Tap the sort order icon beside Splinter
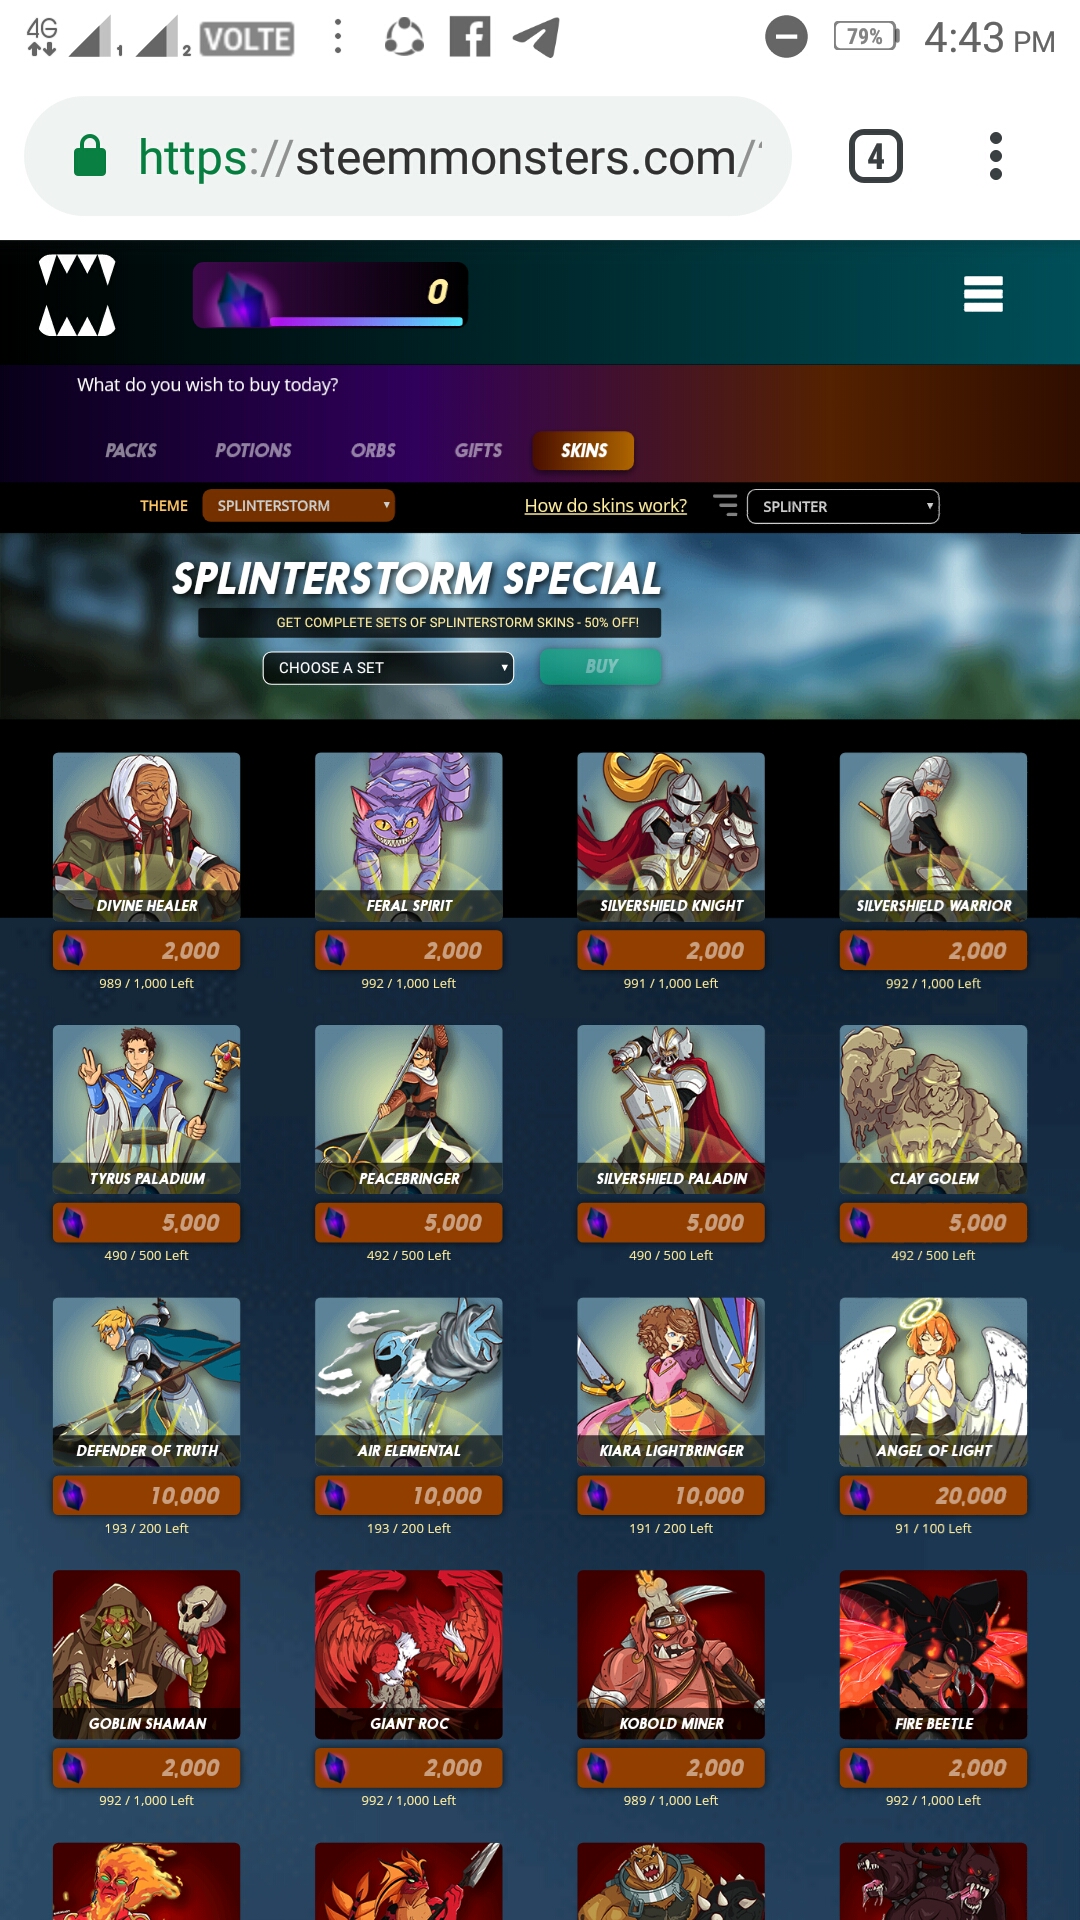 pyautogui.click(x=726, y=505)
